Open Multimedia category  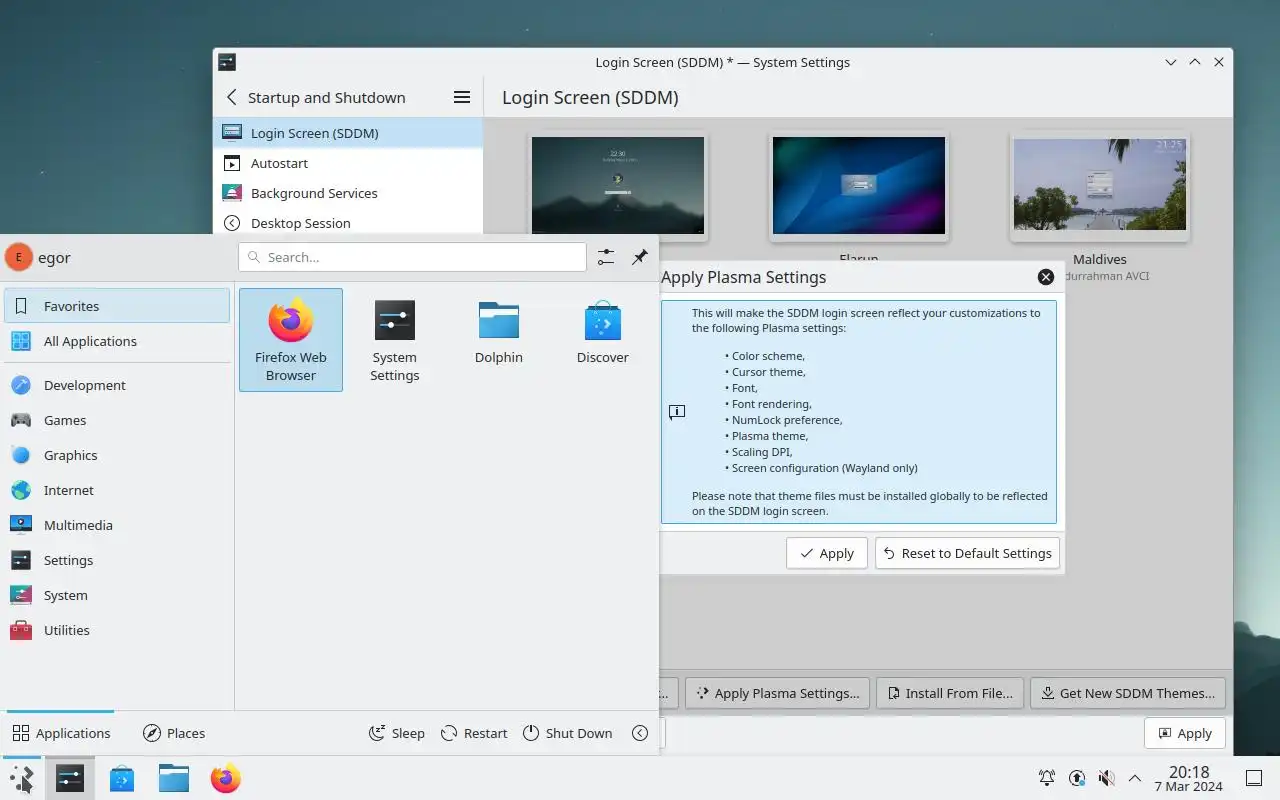(x=117, y=525)
